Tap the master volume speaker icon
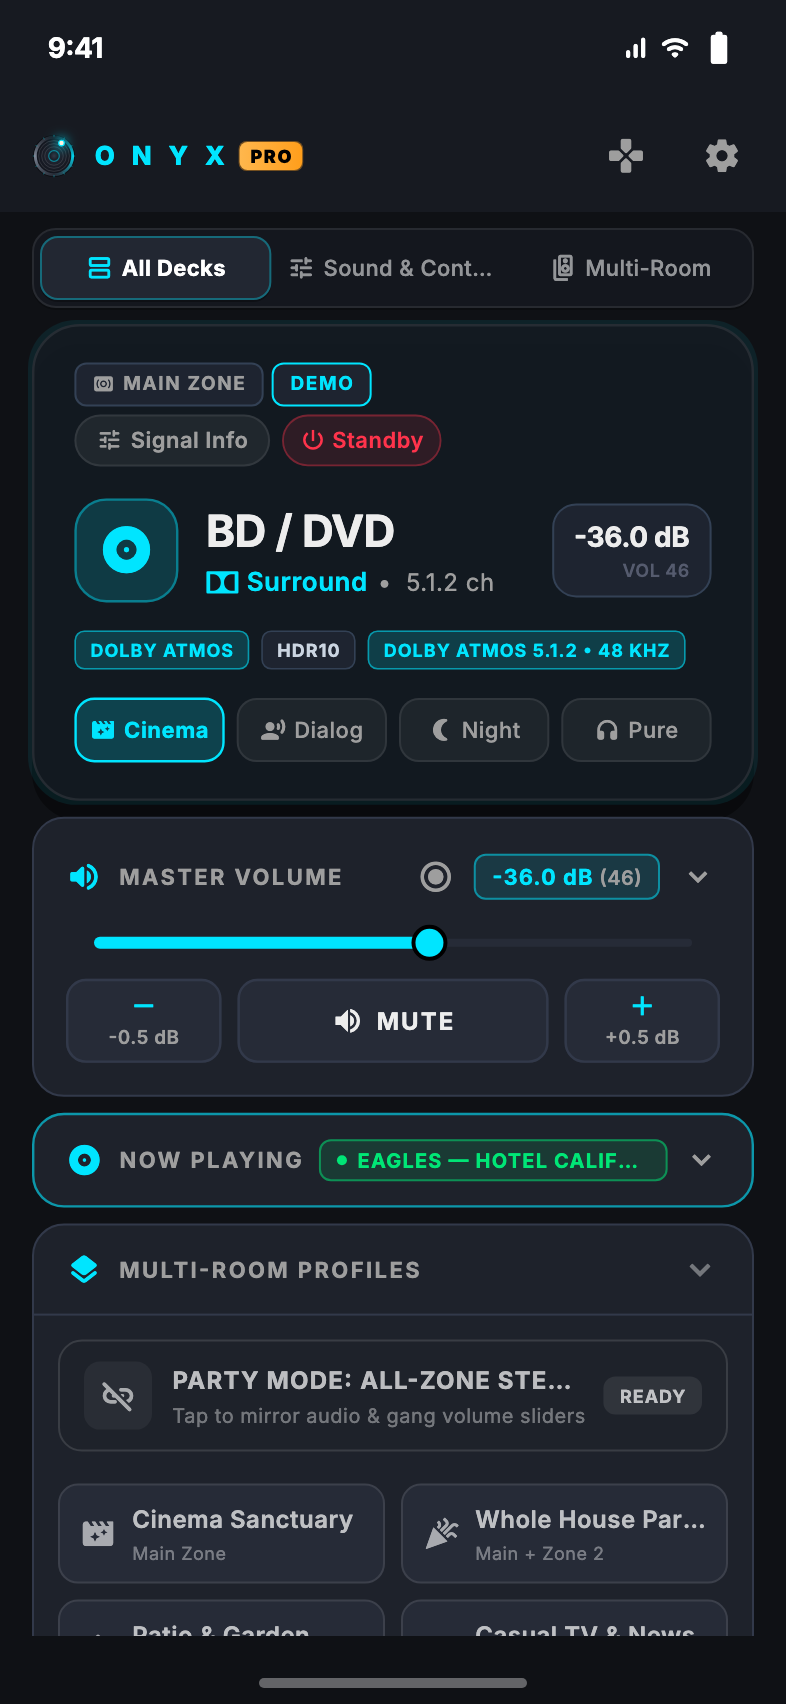This screenshot has height=1704, width=786. 84,877
